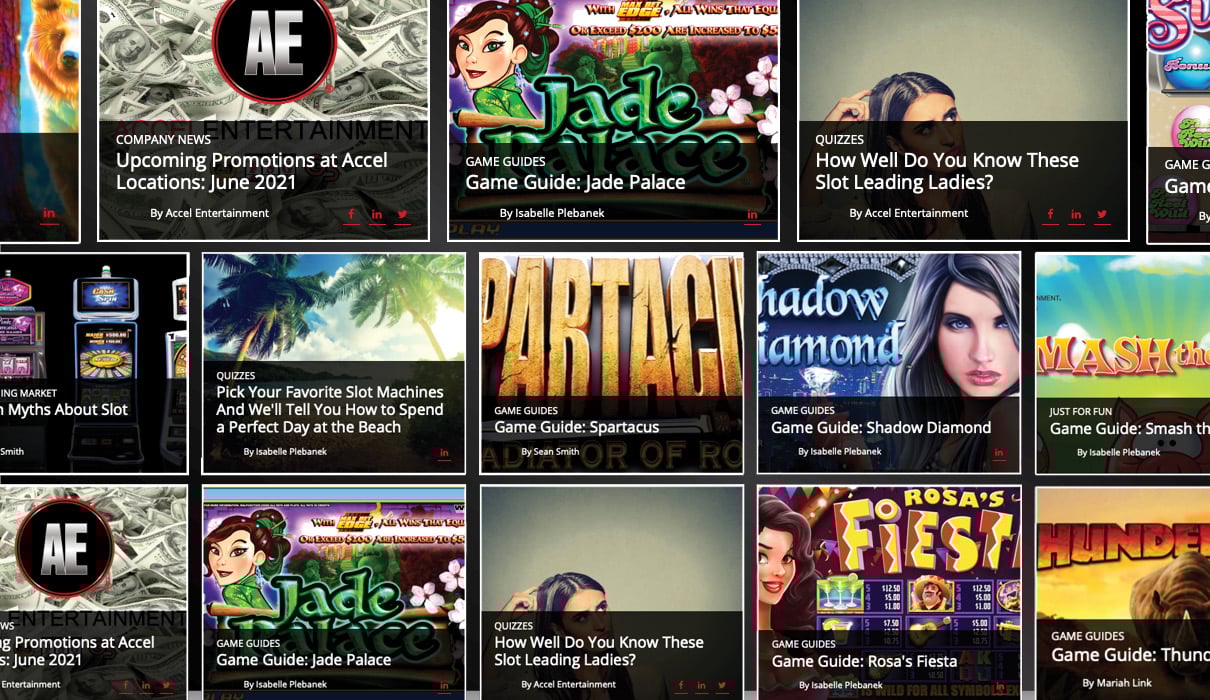Click Facebook icon on large Slot Leading Ladies card
Image resolution: width=1210 pixels, height=700 pixels.
tap(1051, 214)
